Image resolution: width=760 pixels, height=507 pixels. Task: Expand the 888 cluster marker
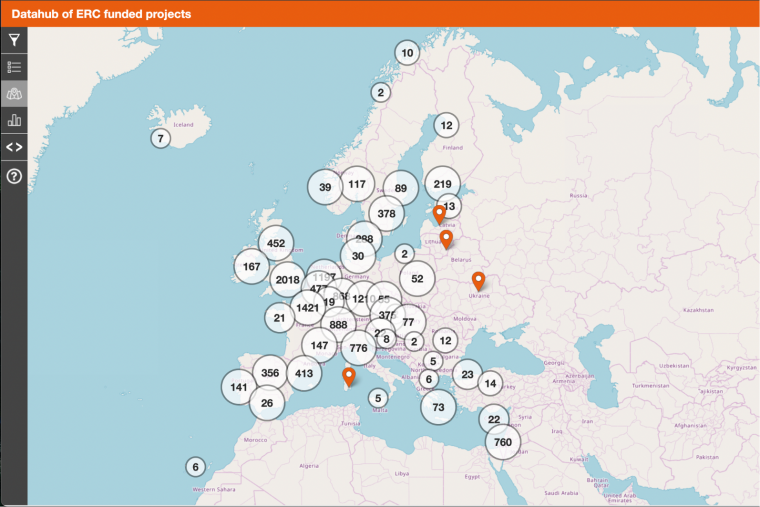338,325
